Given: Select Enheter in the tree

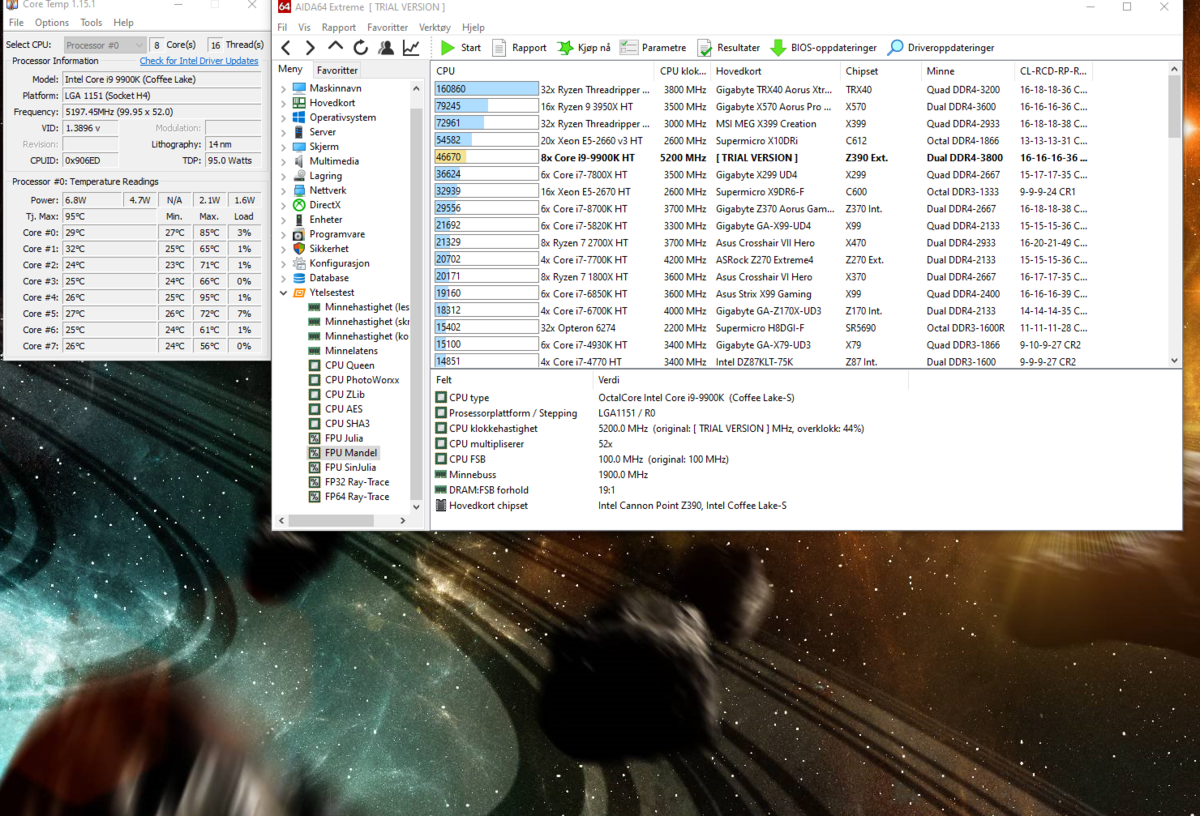Looking at the screenshot, I should point(326,220).
